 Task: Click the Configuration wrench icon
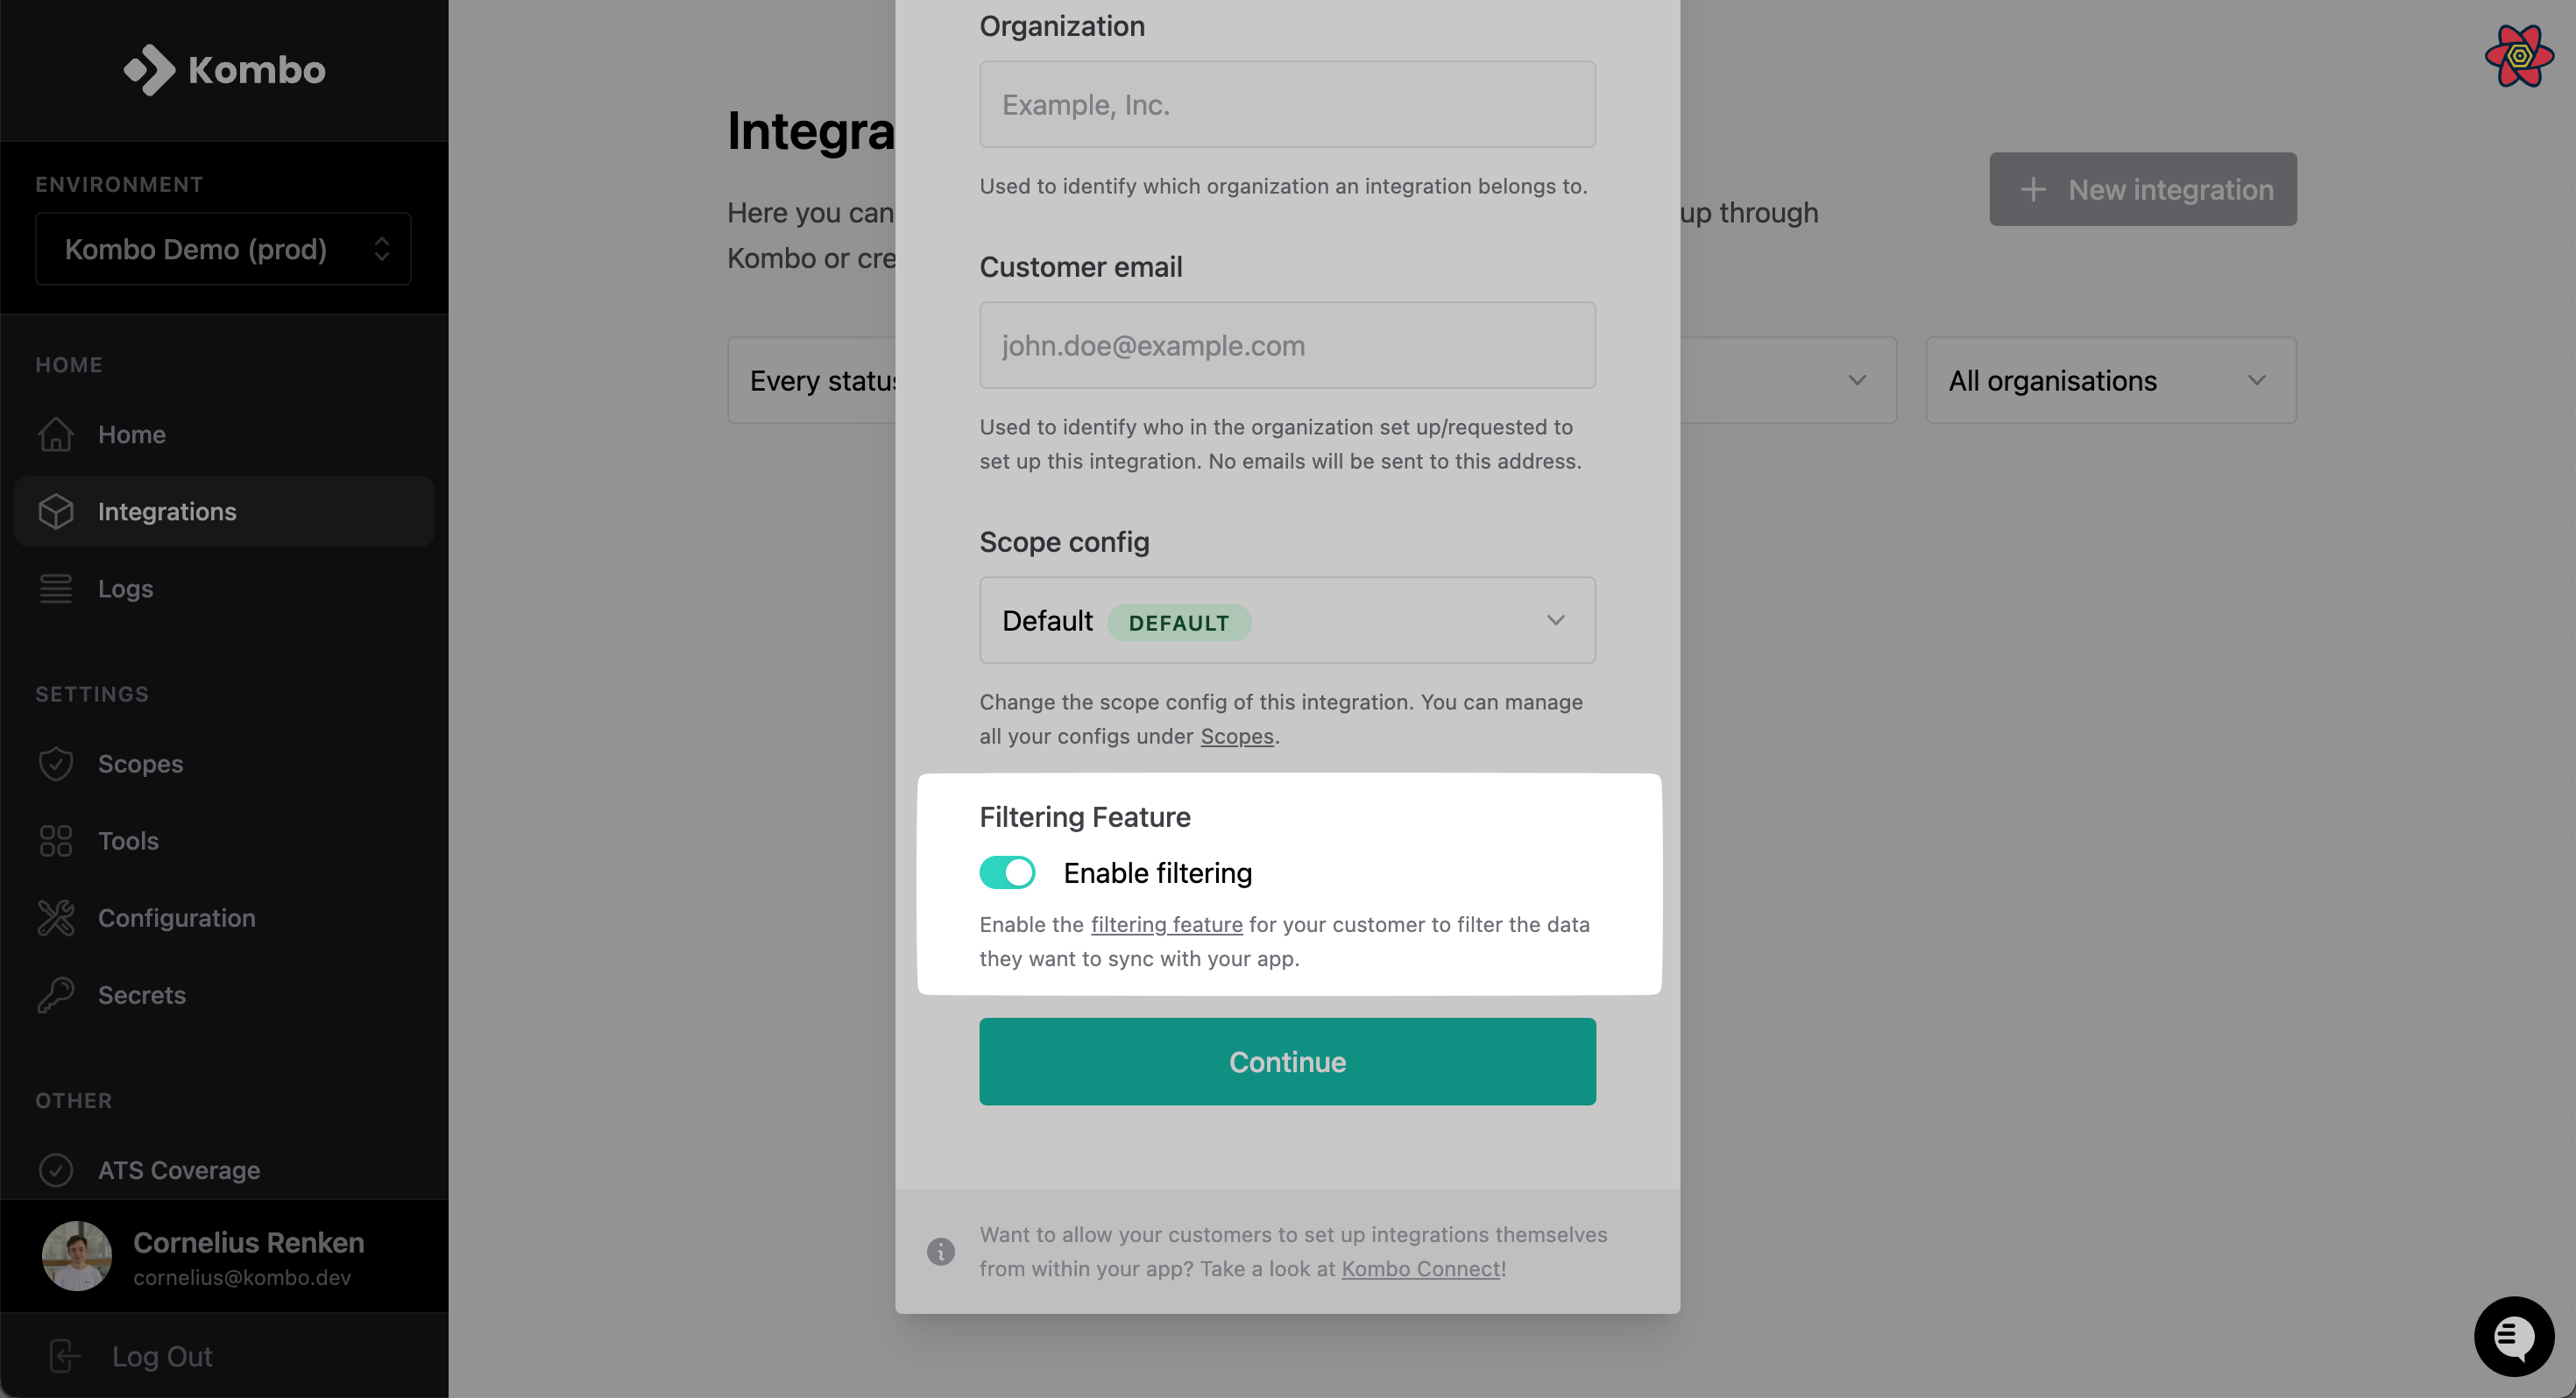[56, 918]
